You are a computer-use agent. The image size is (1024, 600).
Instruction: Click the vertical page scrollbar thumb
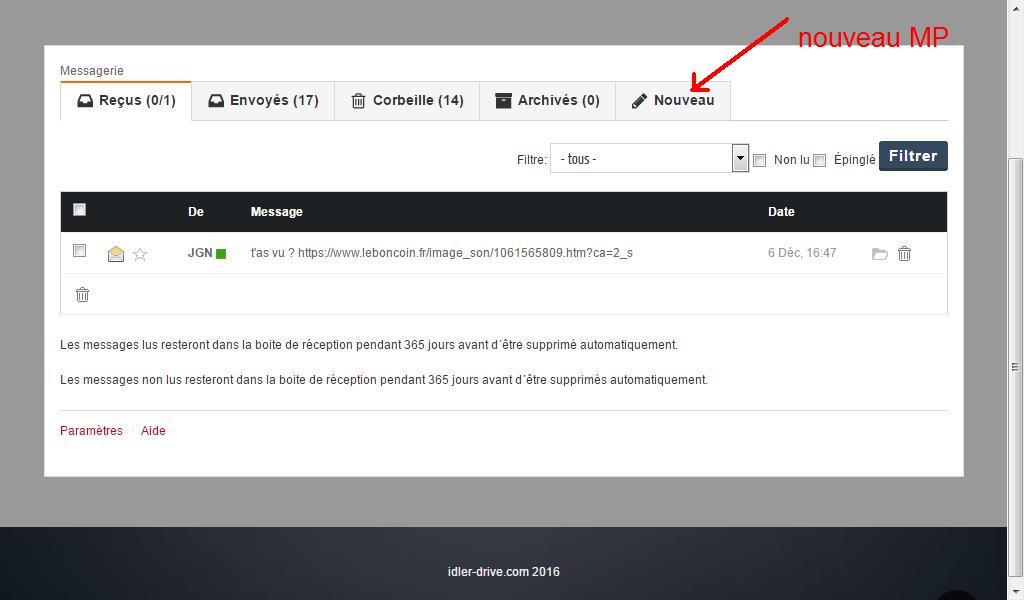[x=1015, y=365]
